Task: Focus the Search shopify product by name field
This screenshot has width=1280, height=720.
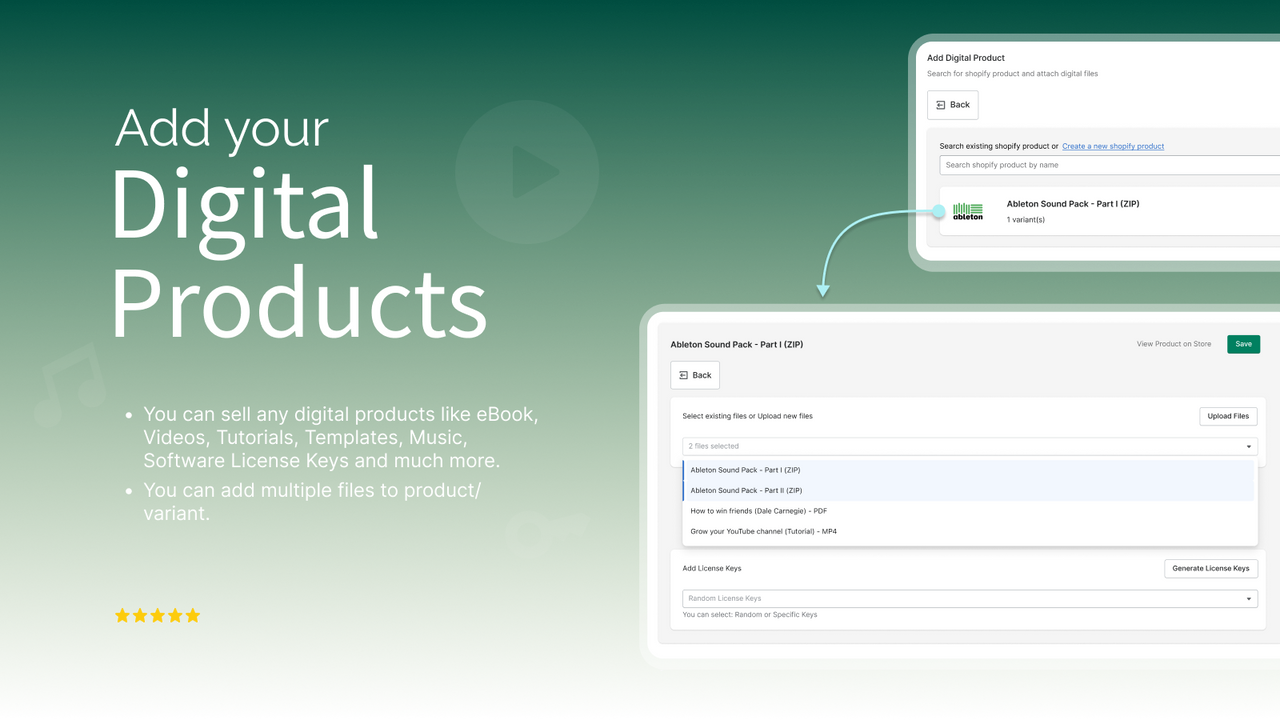Action: (x=1110, y=165)
